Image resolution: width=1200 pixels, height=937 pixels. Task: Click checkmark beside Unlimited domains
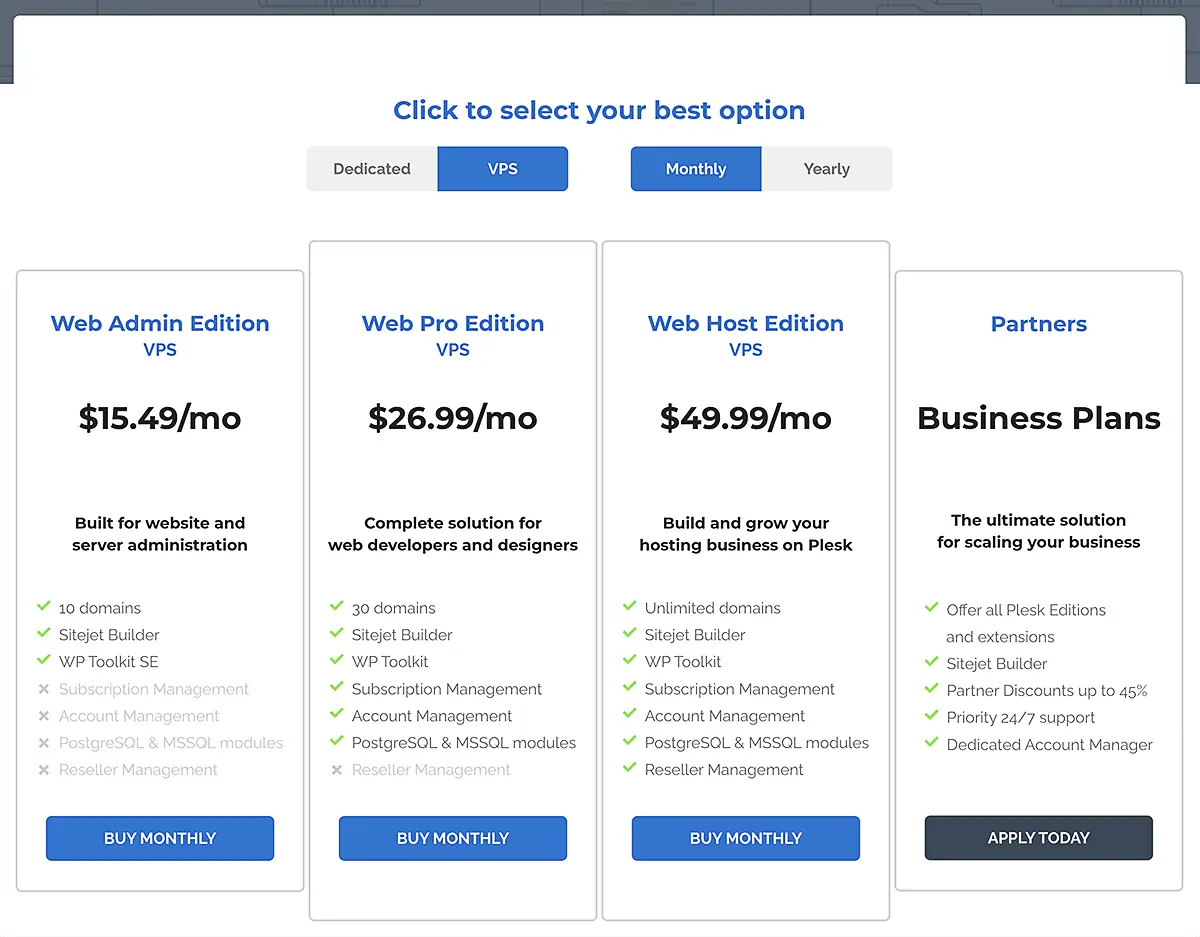click(x=630, y=606)
